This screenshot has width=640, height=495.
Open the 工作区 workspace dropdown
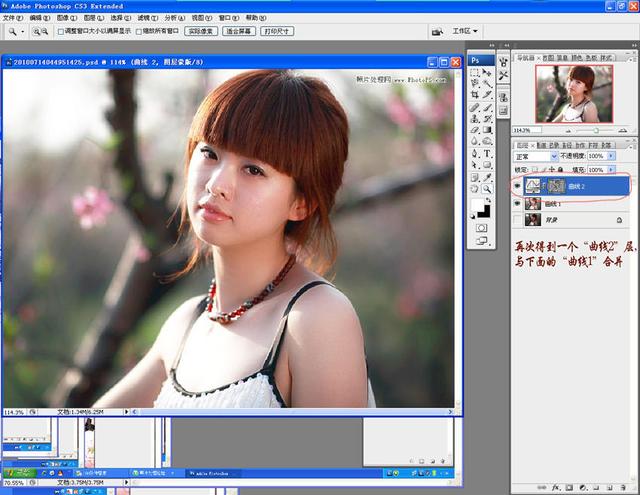click(467, 31)
